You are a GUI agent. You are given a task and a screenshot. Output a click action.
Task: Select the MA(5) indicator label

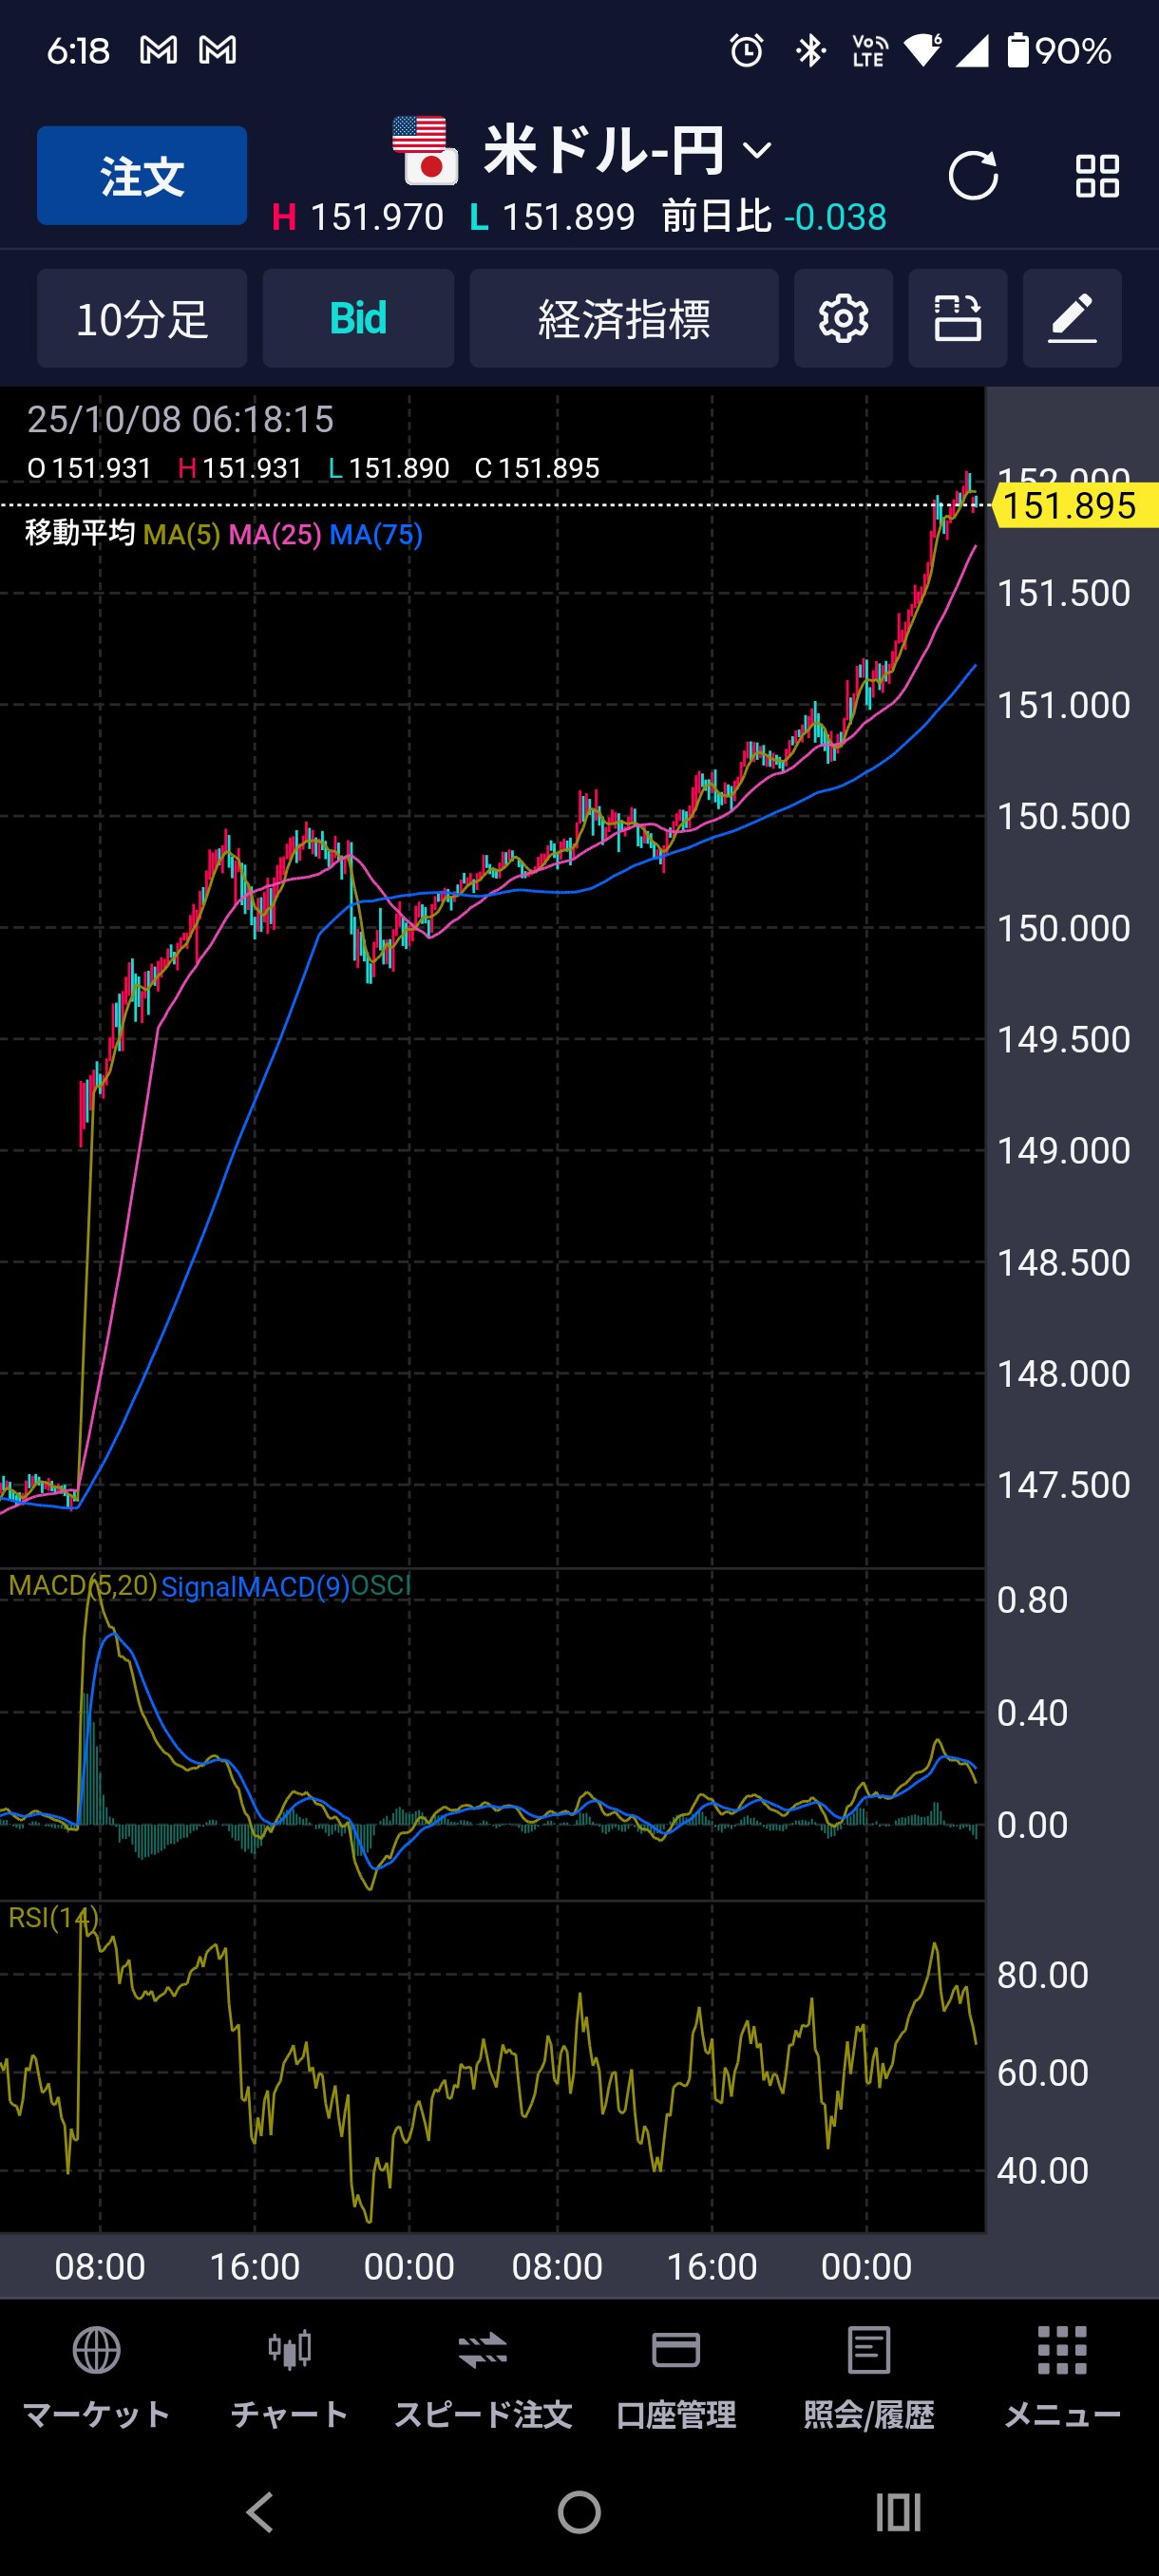181,534
